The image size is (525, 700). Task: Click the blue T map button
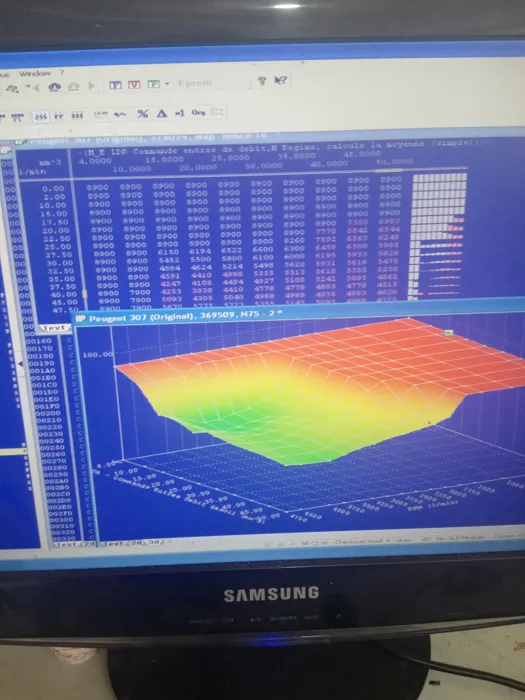pos(116,85)
